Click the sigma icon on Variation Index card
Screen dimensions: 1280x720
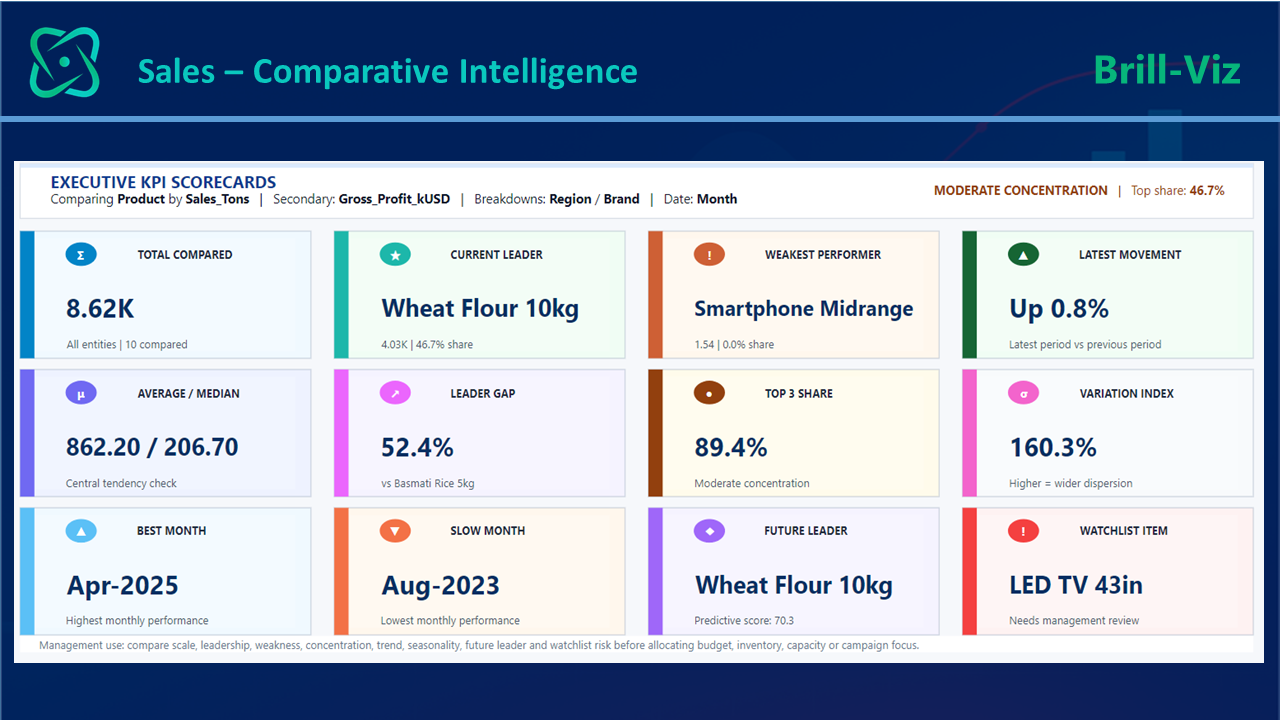point(1023,393)
